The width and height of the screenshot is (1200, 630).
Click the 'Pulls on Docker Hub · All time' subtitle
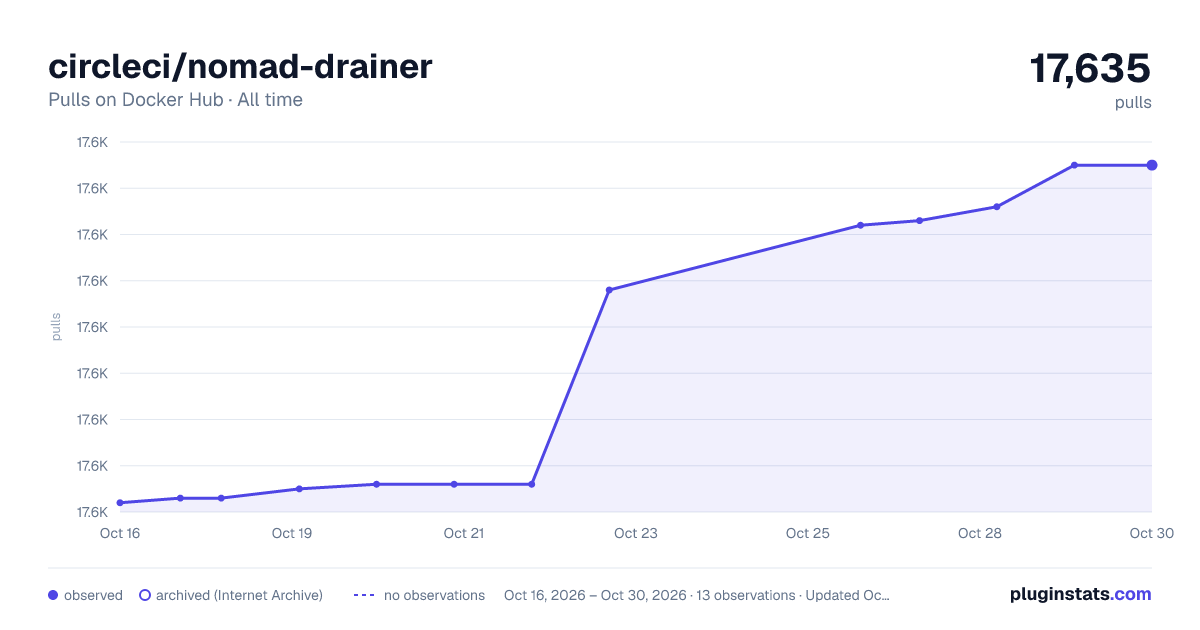[x=175, y=100]
